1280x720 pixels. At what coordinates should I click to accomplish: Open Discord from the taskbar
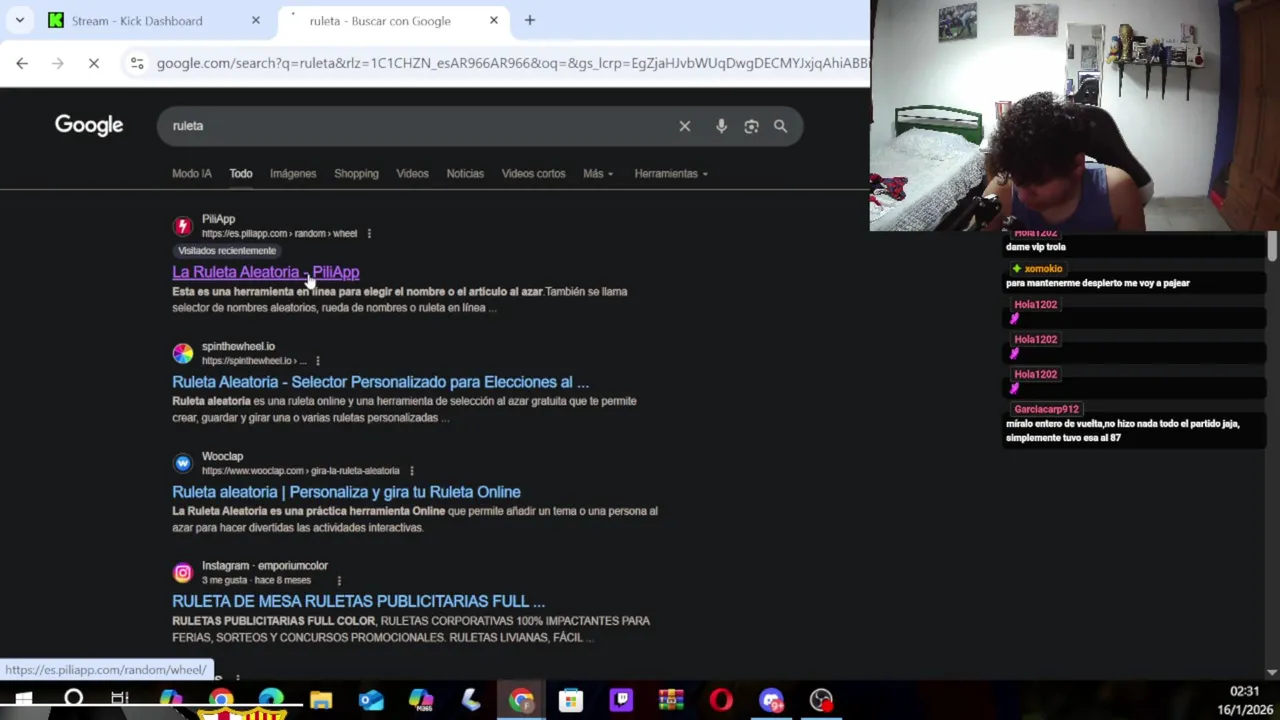click(771, 699)
